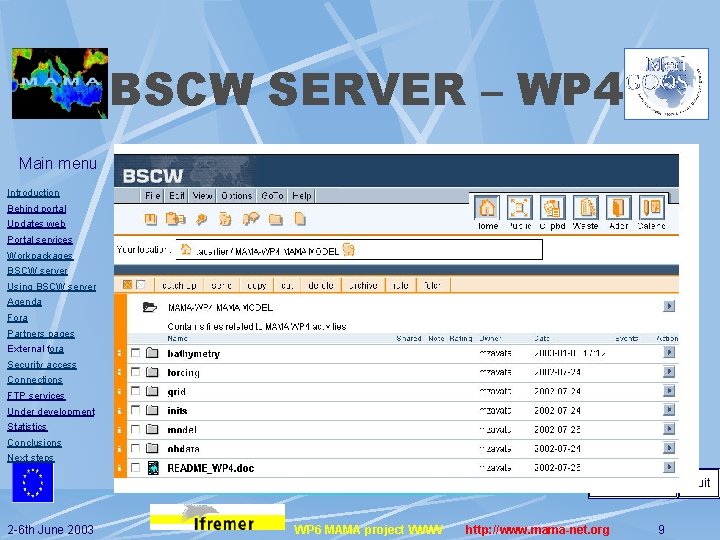Open action arrow for model row
This screenshot has width=720, height=540.
click(x=669, y=429)
